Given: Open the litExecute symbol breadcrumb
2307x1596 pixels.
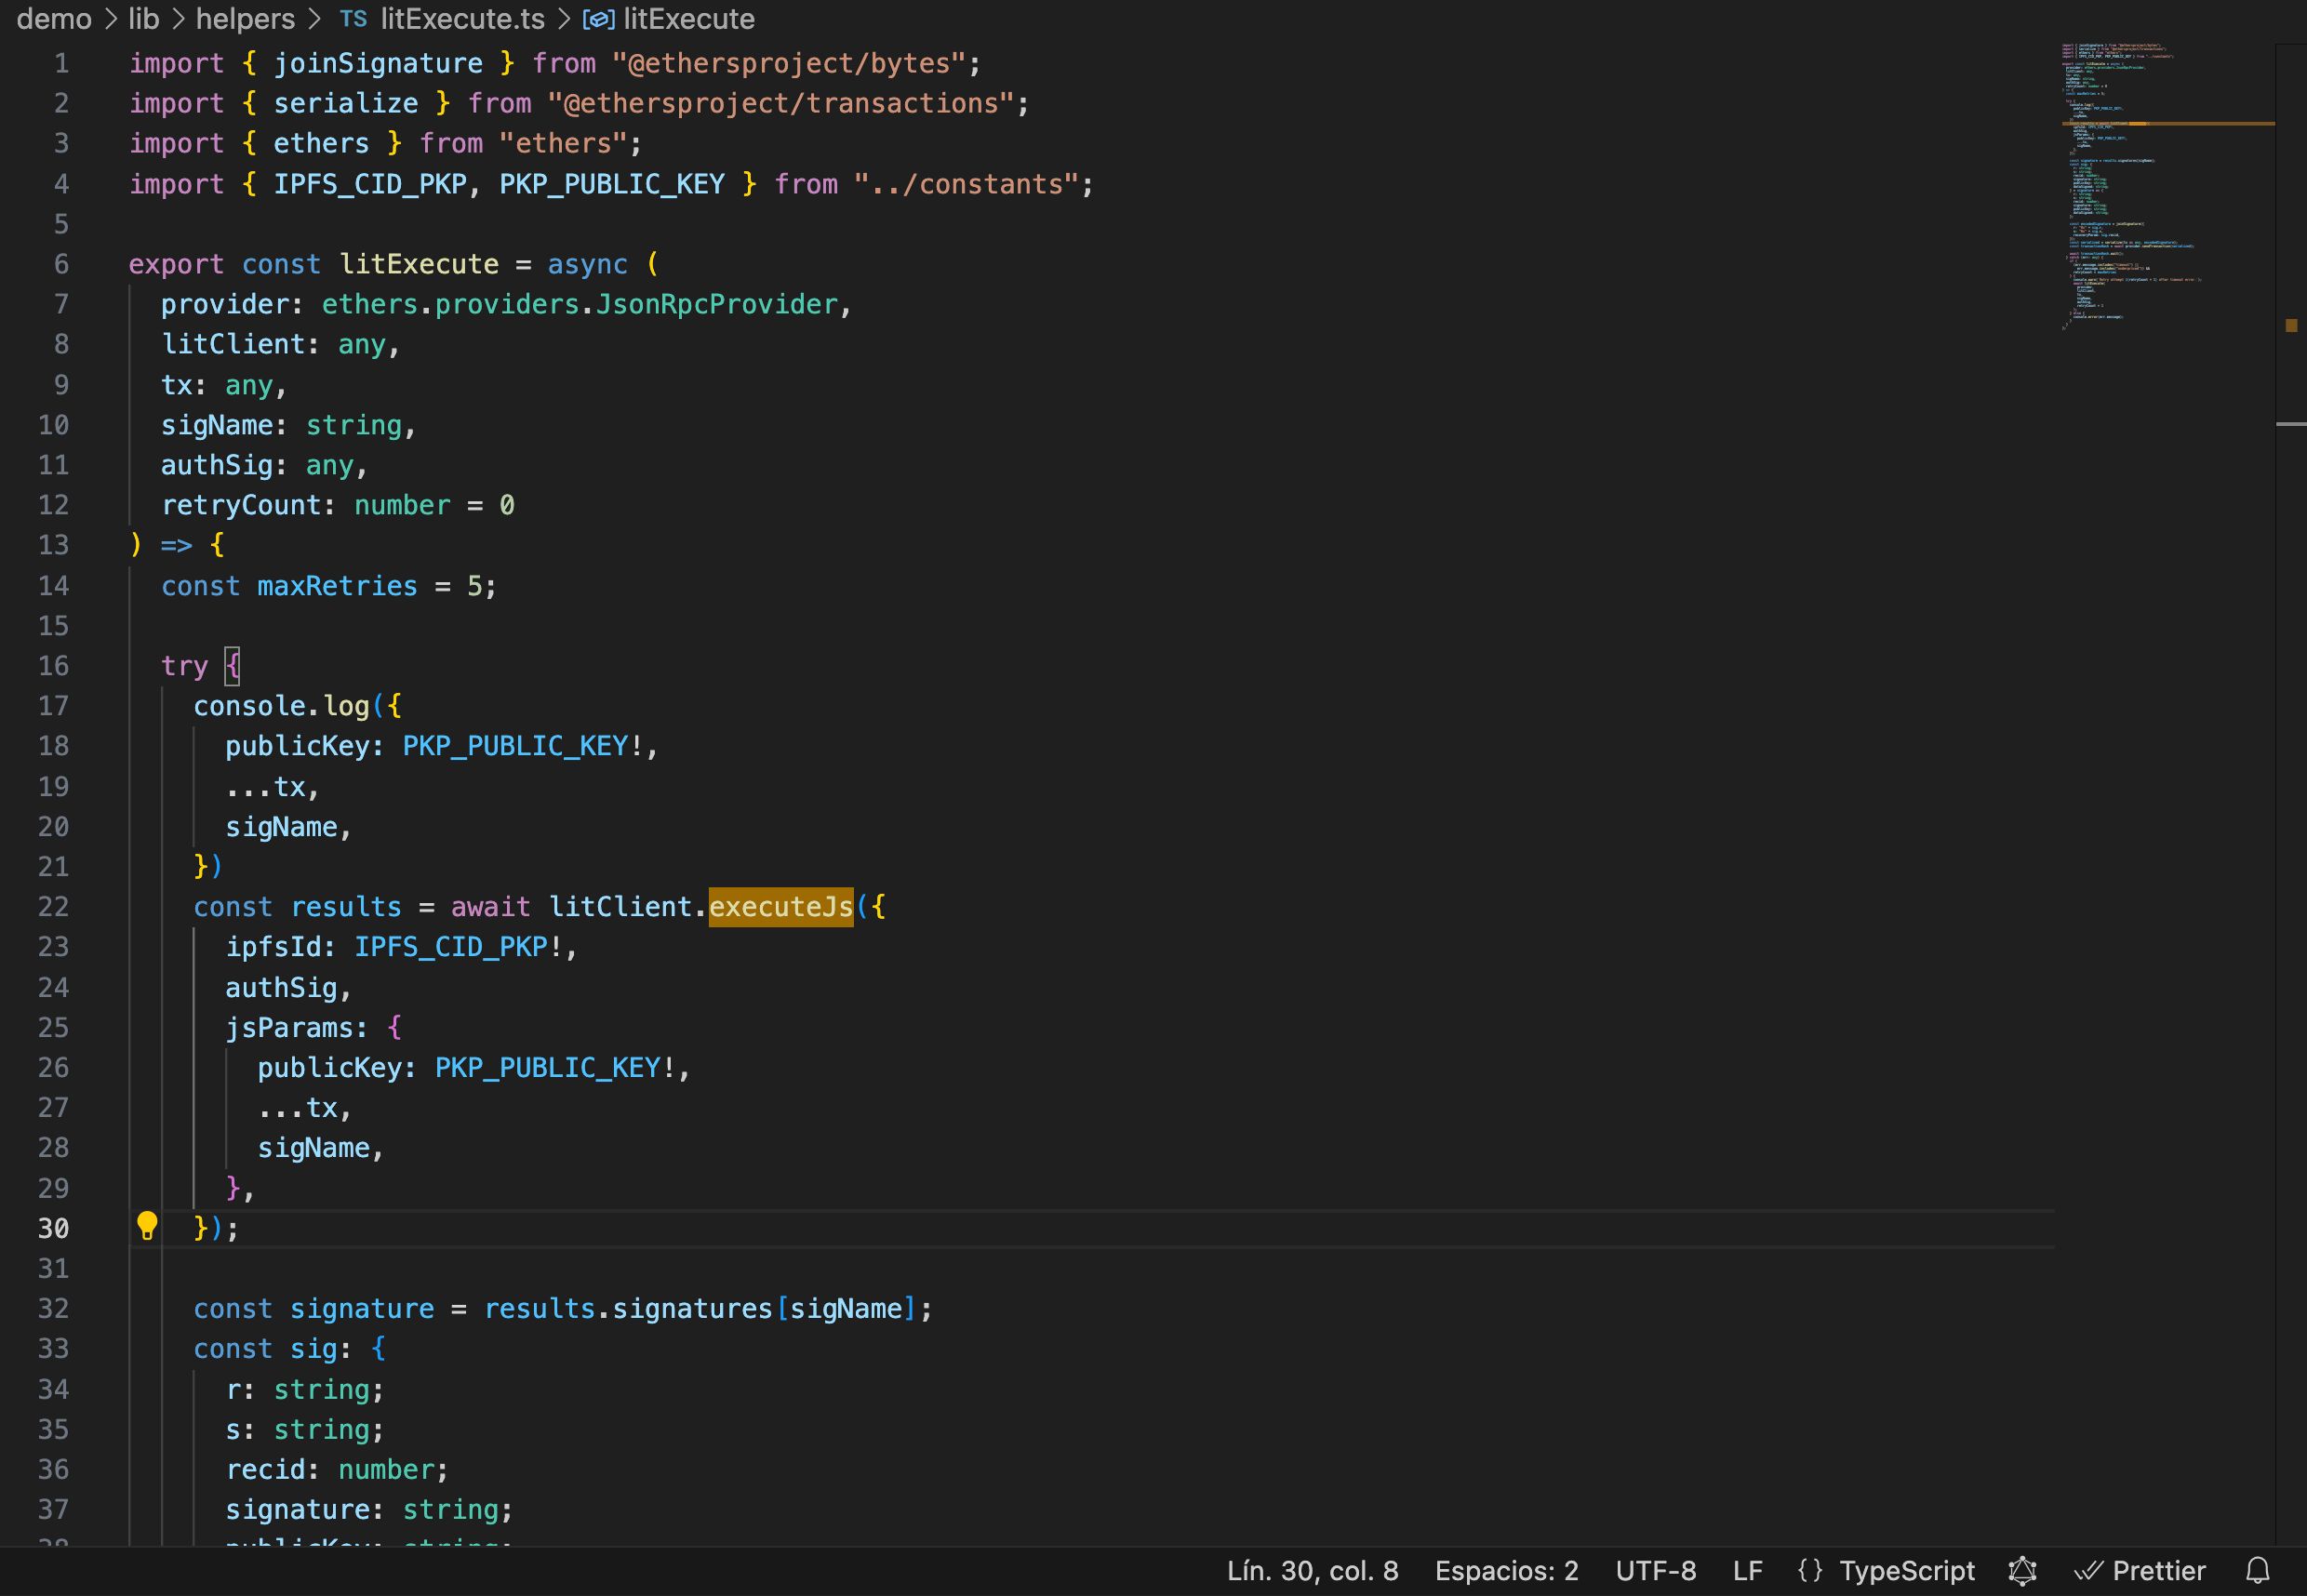Looking at the screenshot, I should 689,19.
